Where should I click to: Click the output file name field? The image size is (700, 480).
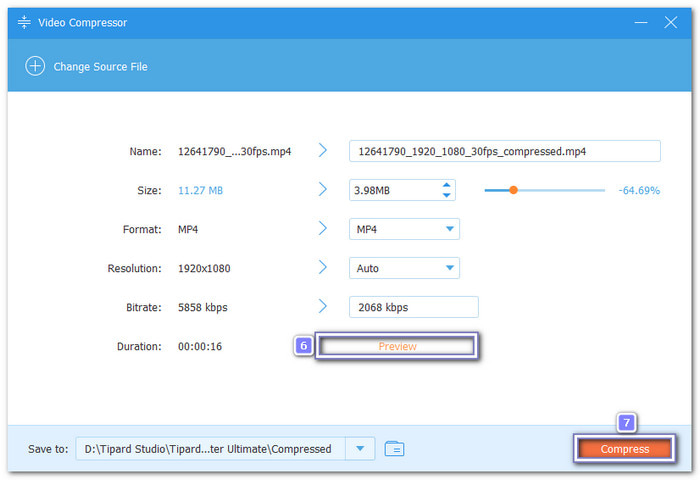(x=504, y=151)
